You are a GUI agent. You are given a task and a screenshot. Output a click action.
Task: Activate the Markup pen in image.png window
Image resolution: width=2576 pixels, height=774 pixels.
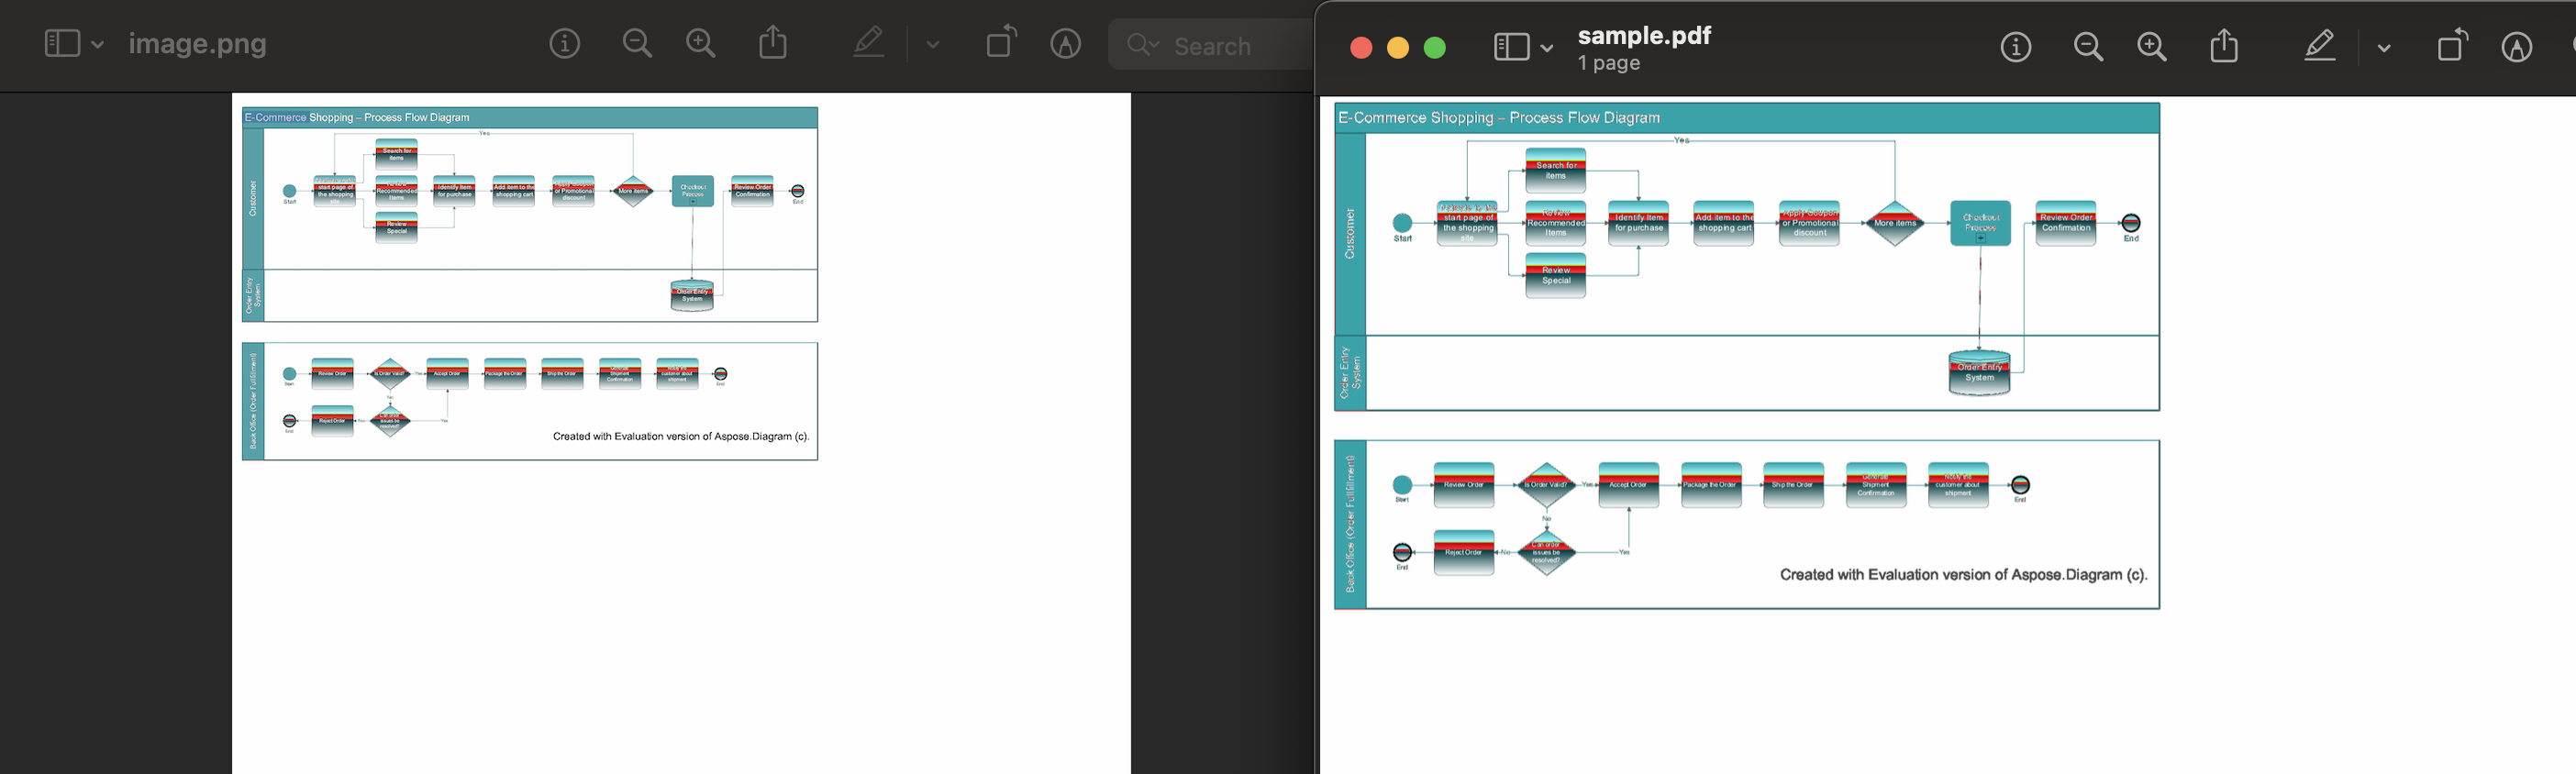click(868, 44)
